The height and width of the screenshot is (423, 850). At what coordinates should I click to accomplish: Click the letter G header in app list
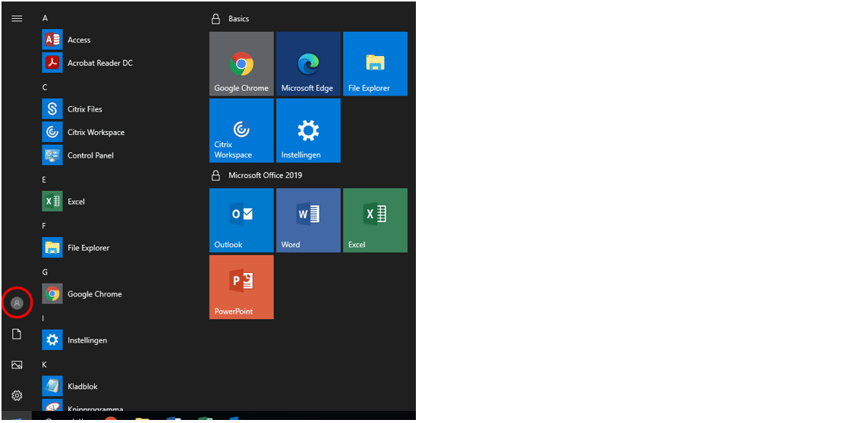pos(45,272)
